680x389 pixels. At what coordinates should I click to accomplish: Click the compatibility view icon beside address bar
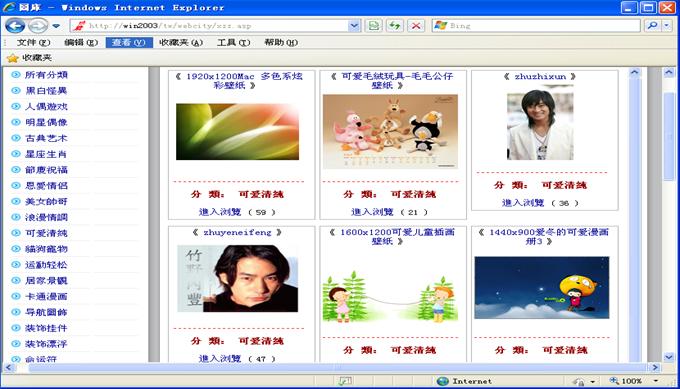[373, 26]
